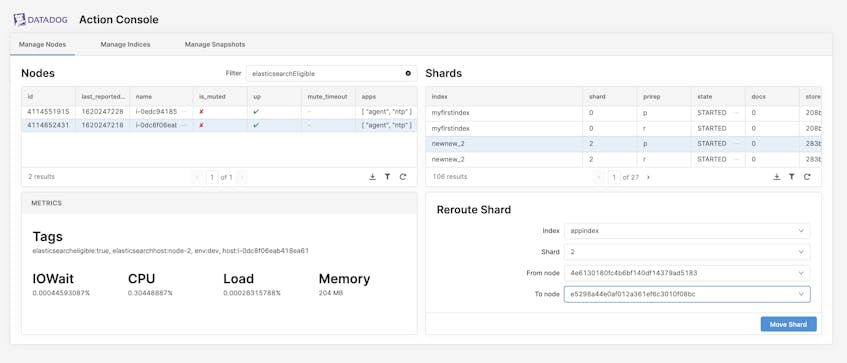Click the green check for node 4114551915
The width and height of the screenshot is (847, 363).
point(257,111)
